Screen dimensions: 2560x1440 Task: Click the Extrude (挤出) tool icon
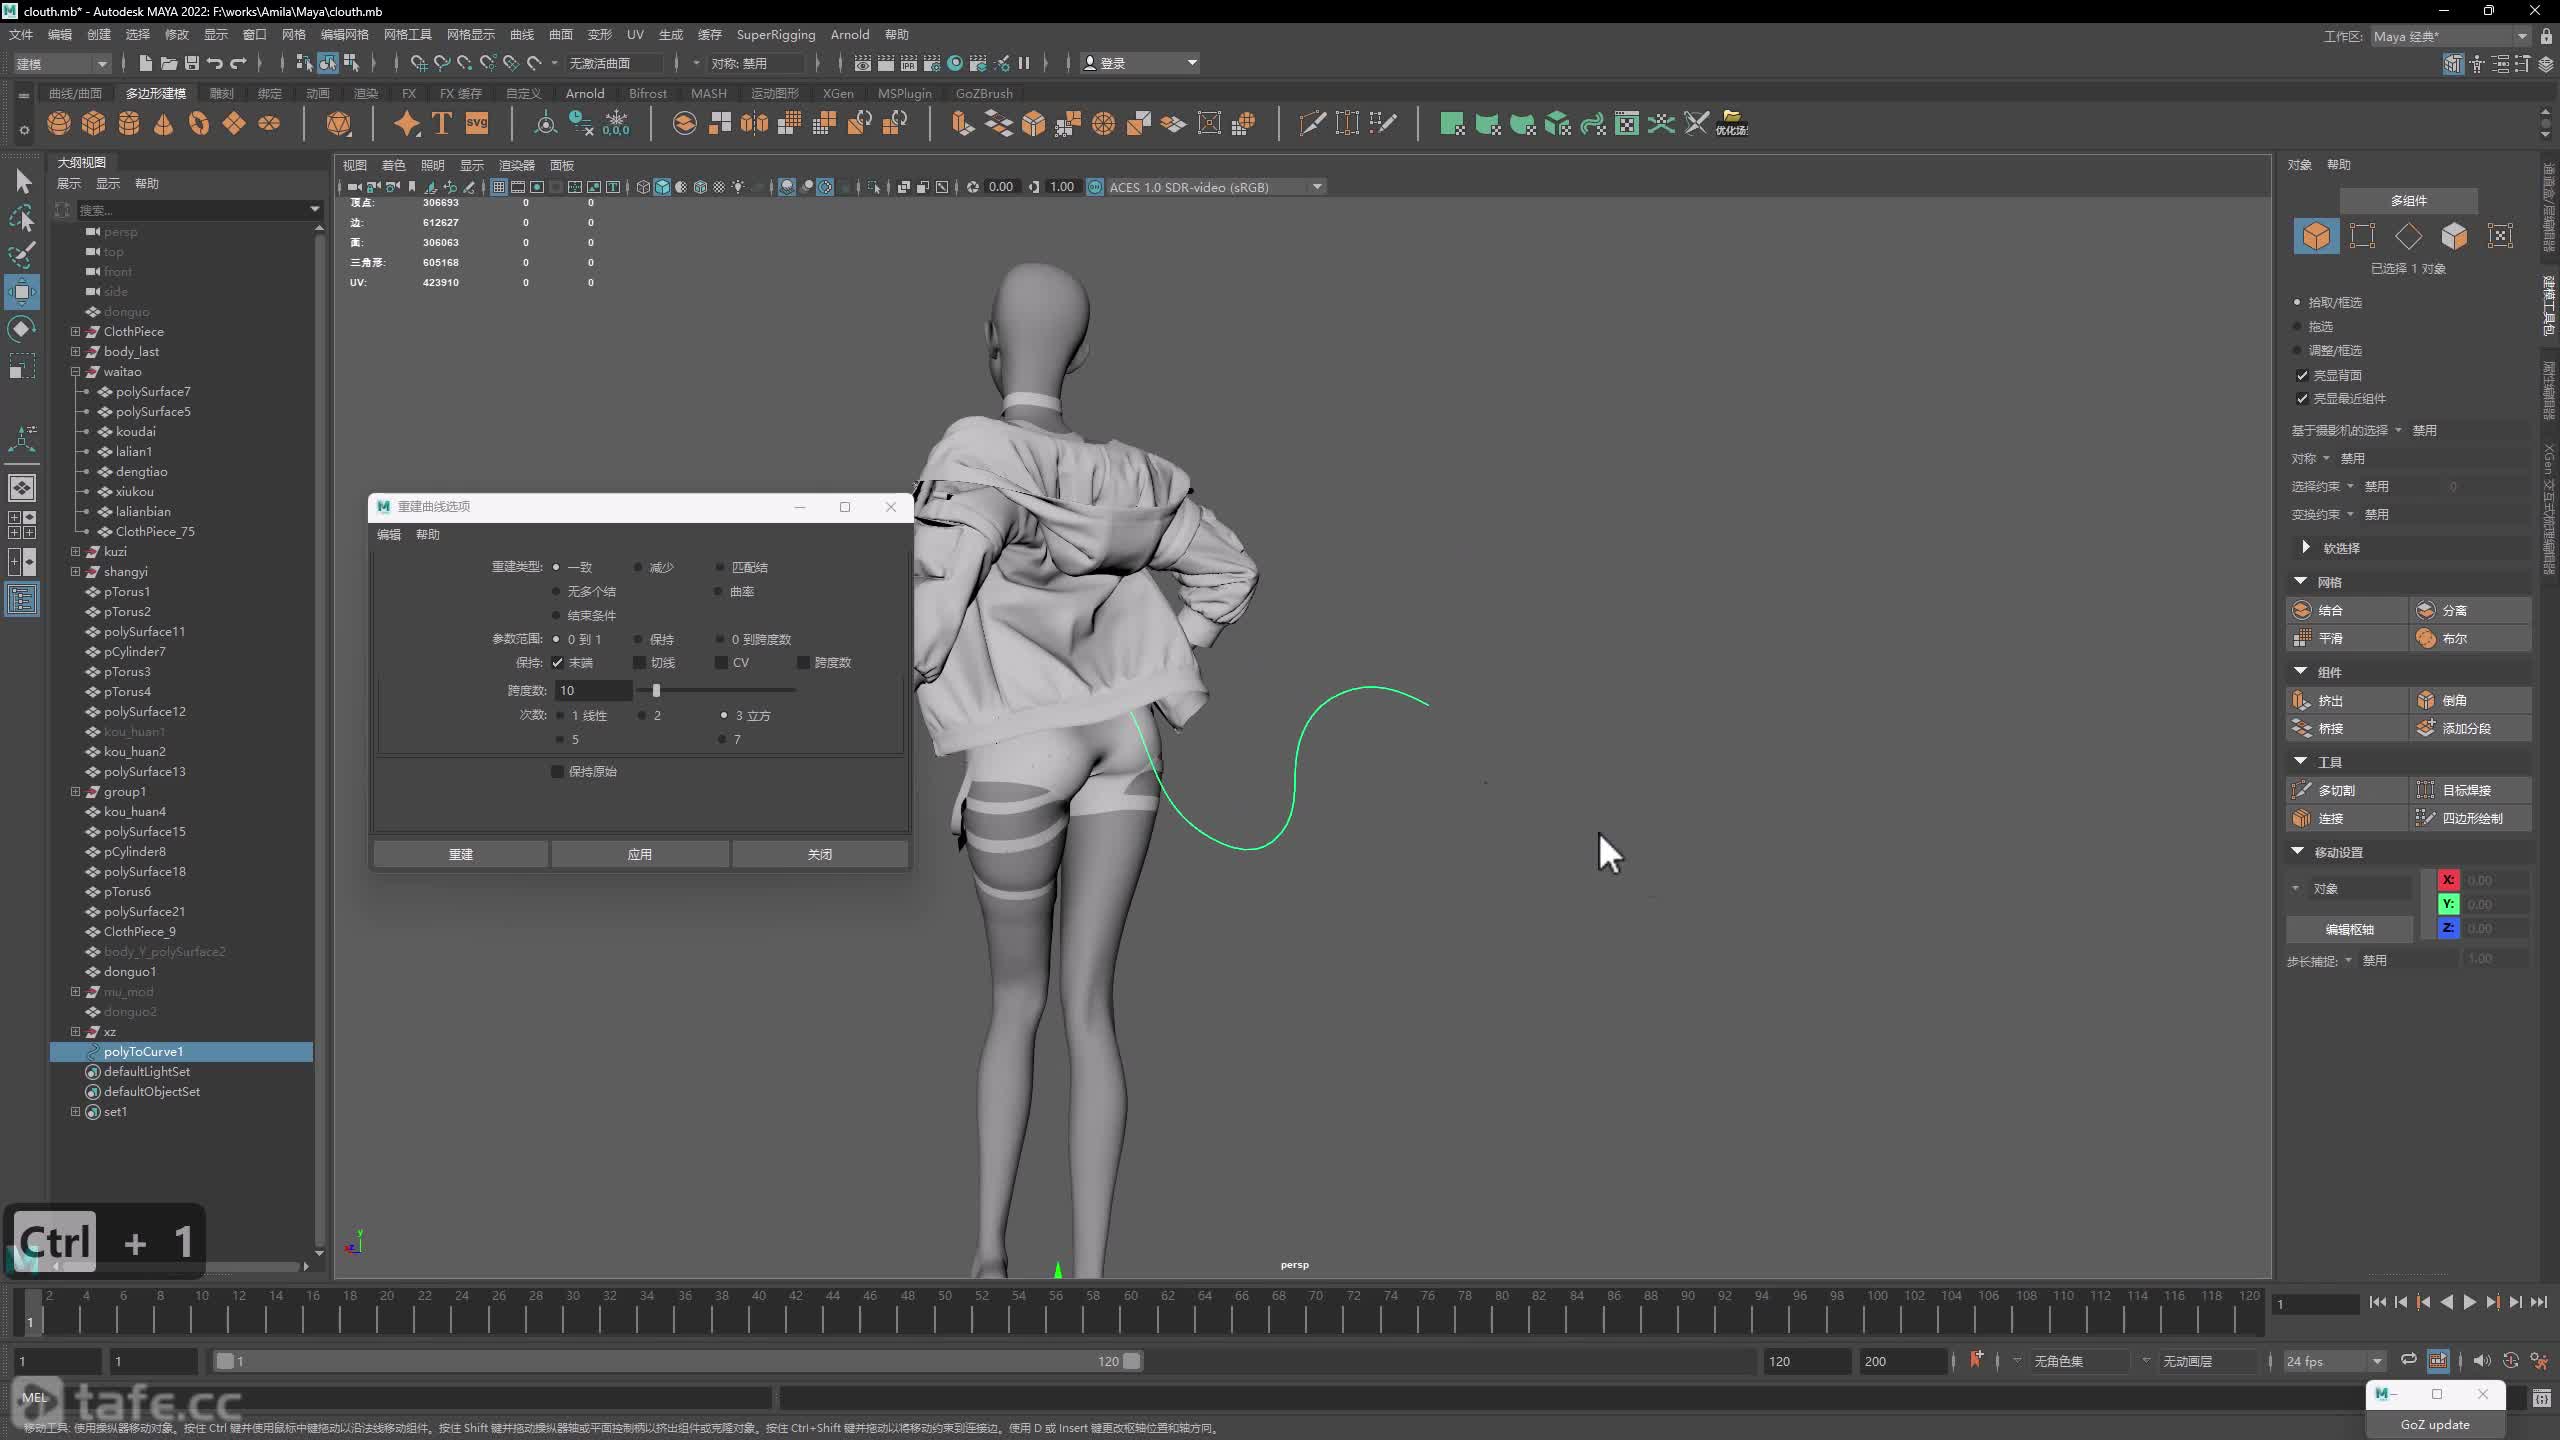point(2302,700)
